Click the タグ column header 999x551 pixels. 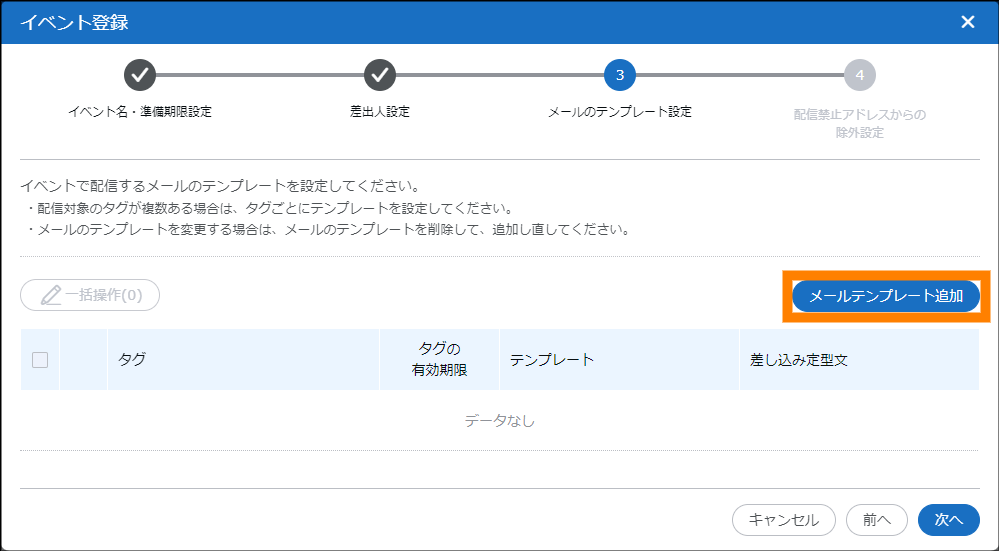tap(132, 360)
